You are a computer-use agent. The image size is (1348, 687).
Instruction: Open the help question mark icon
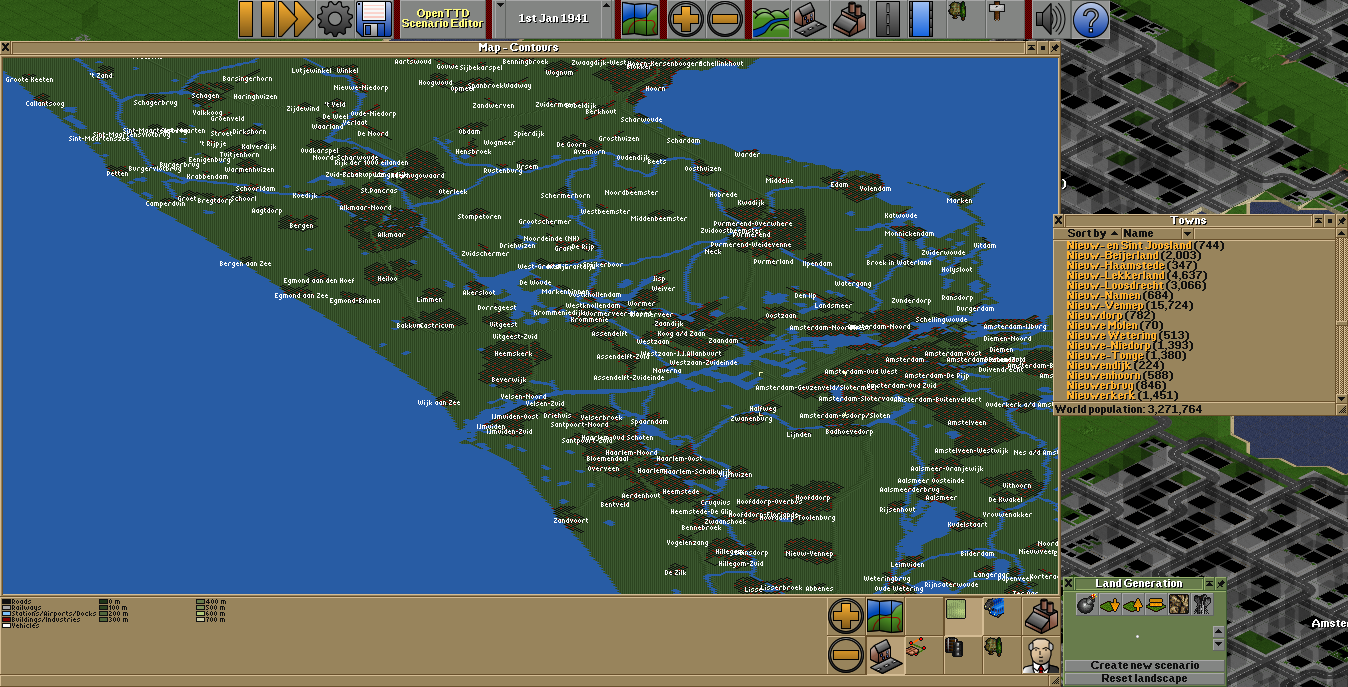coord(1089,19)
